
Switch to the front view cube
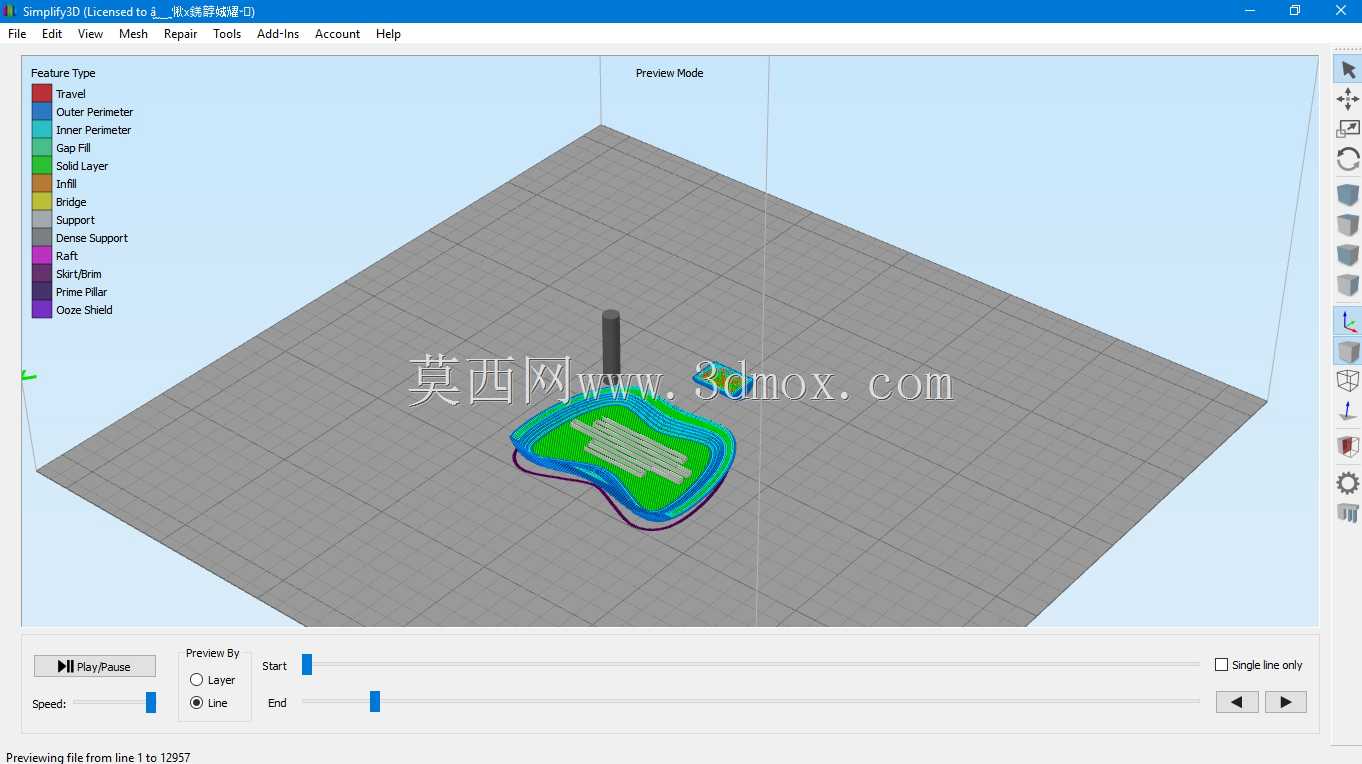pyautogui.click(x=1348, y=255)
